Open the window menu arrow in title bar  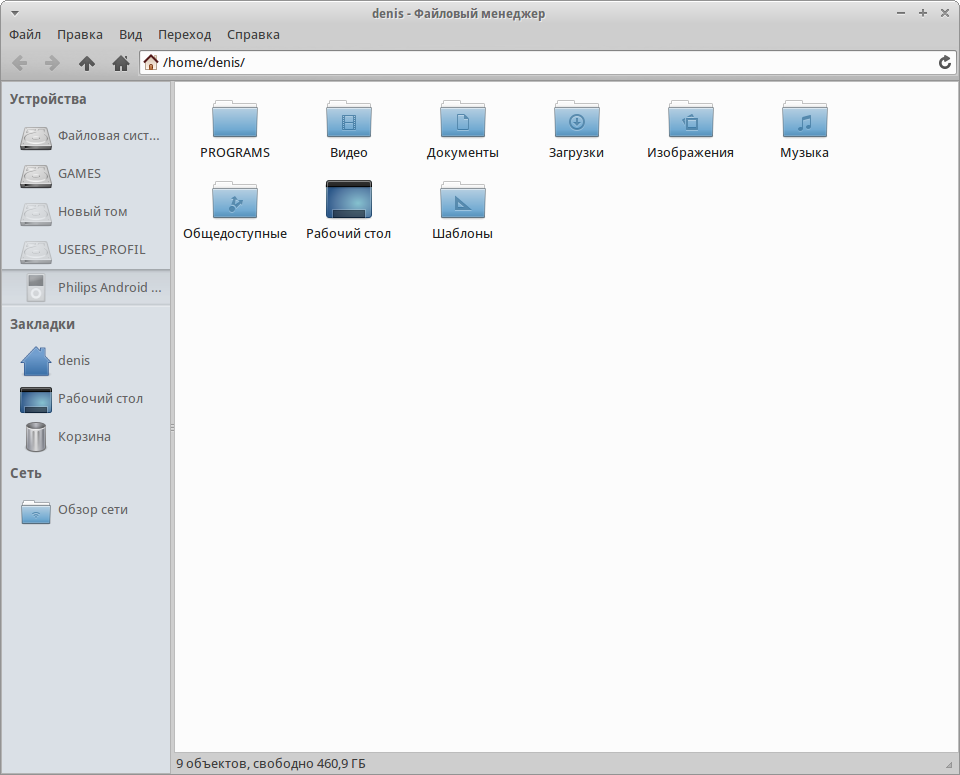tap(15, 12)
